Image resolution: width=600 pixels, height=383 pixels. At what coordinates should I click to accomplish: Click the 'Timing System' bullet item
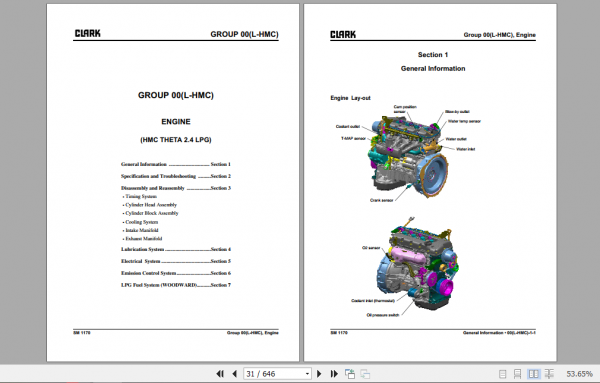pyautogui.click(x=140, y=196)
